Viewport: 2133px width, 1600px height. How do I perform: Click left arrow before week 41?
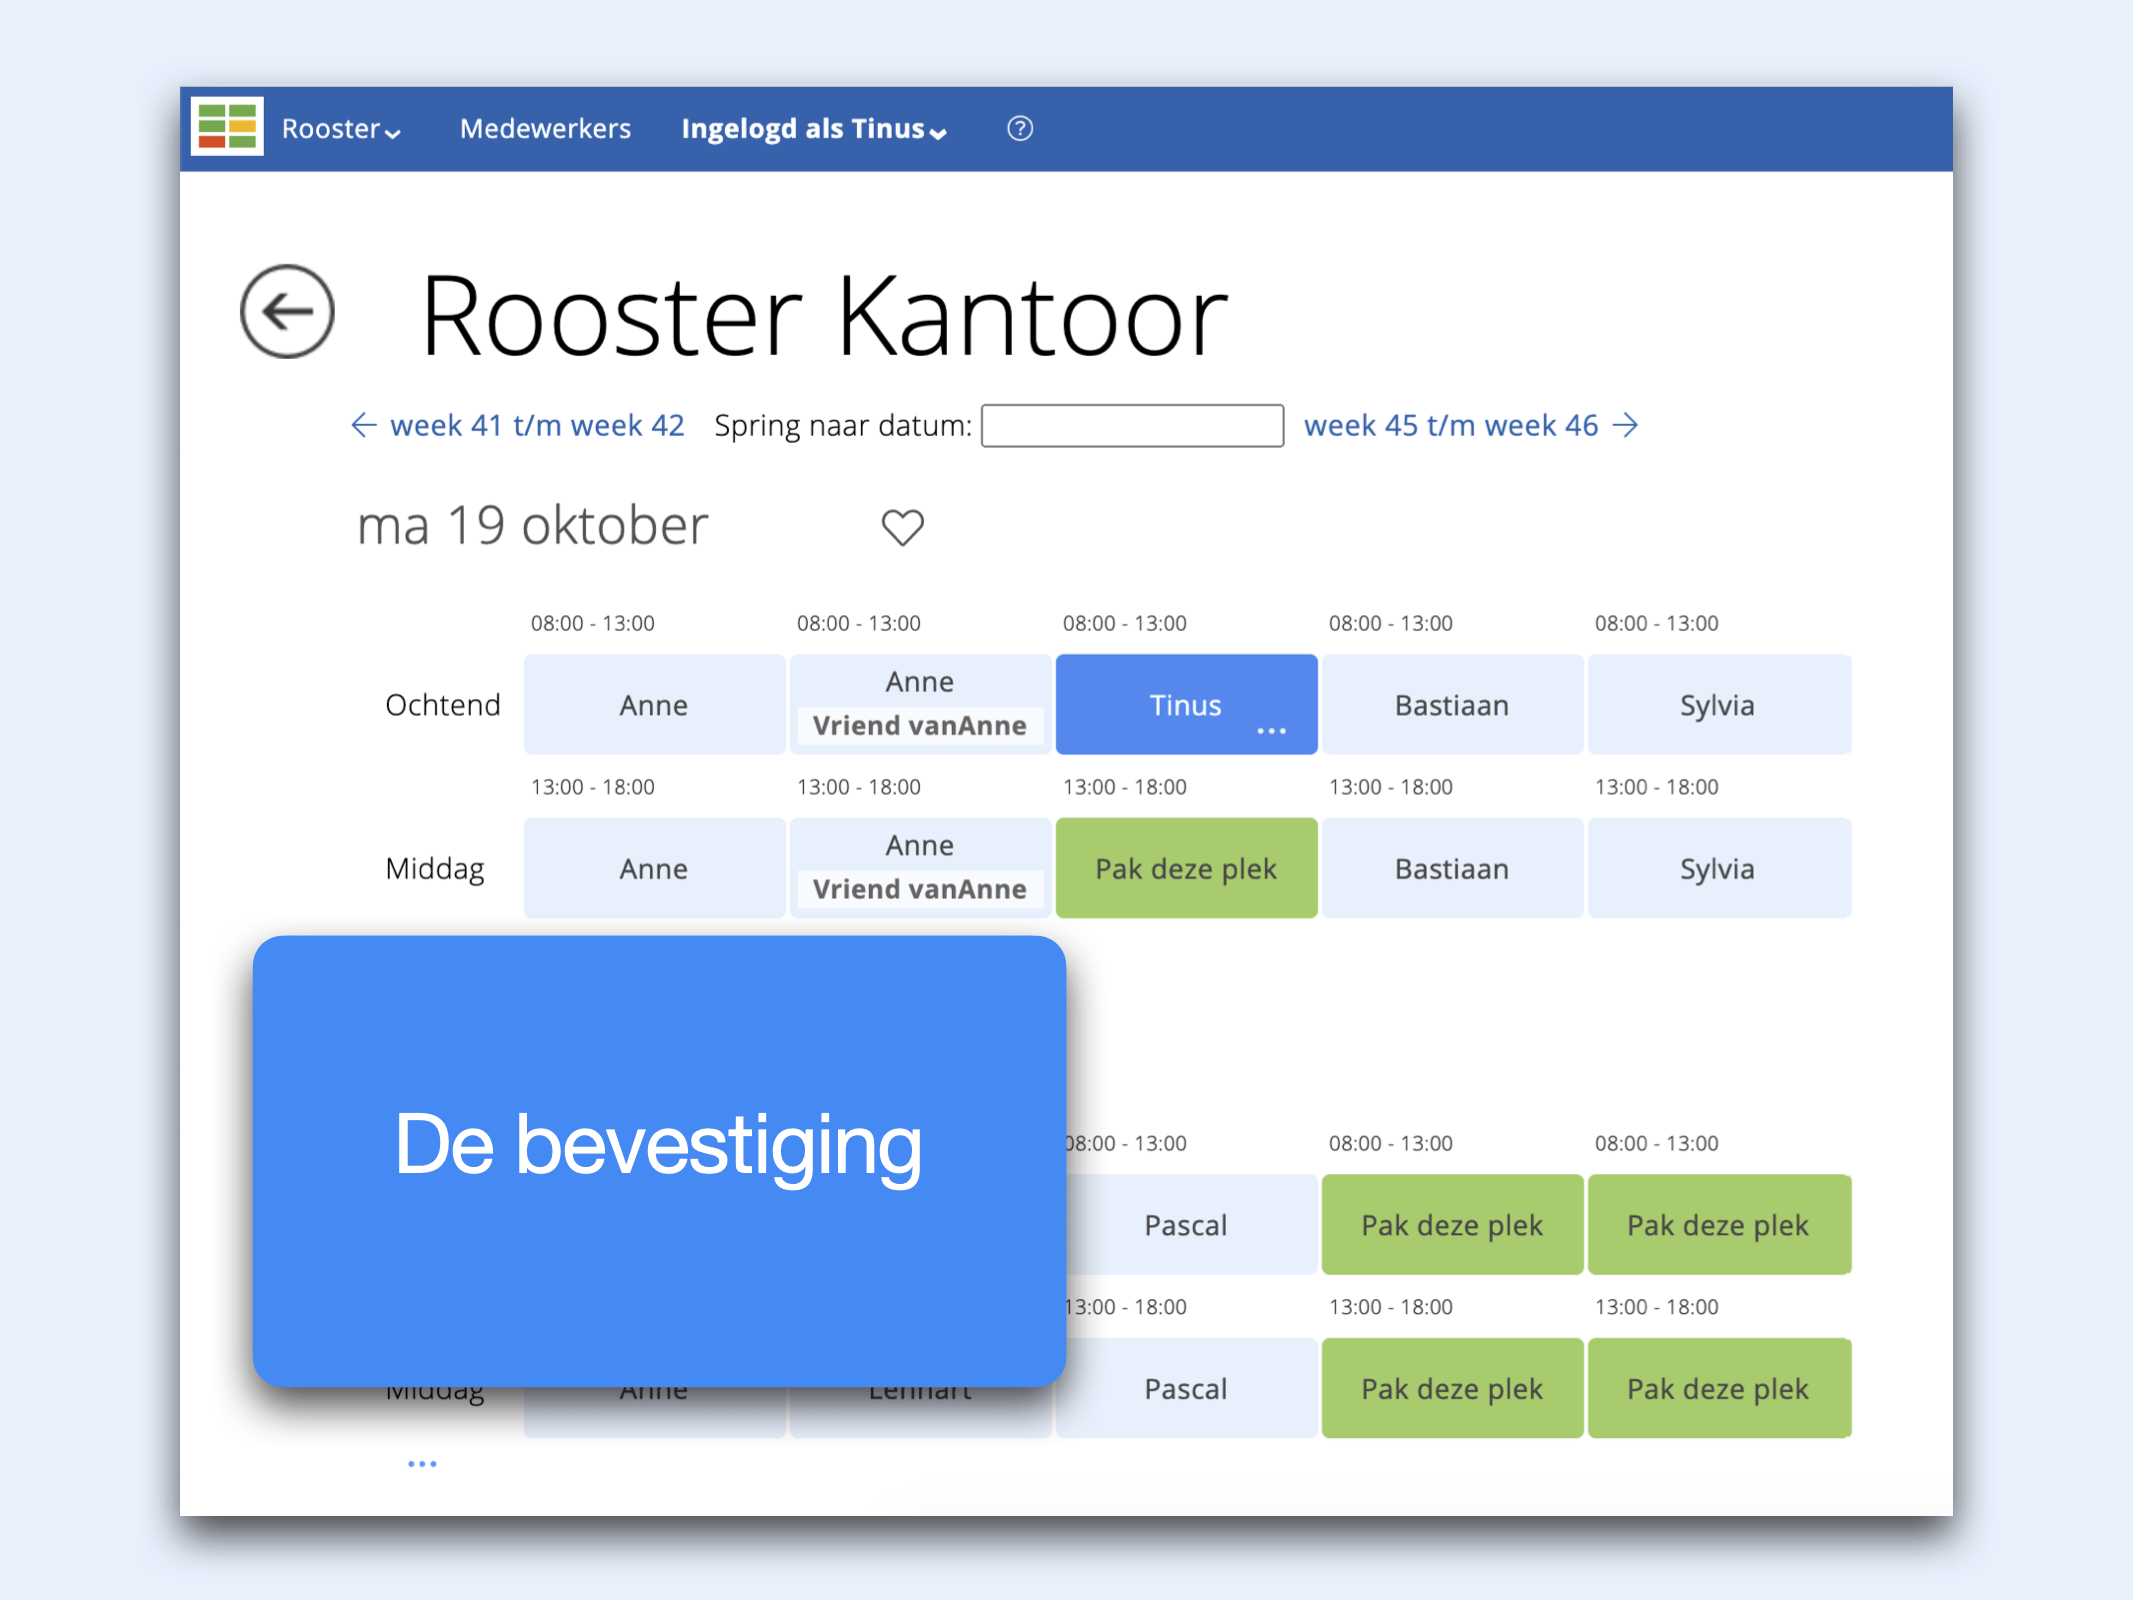(x=364, y=425)
